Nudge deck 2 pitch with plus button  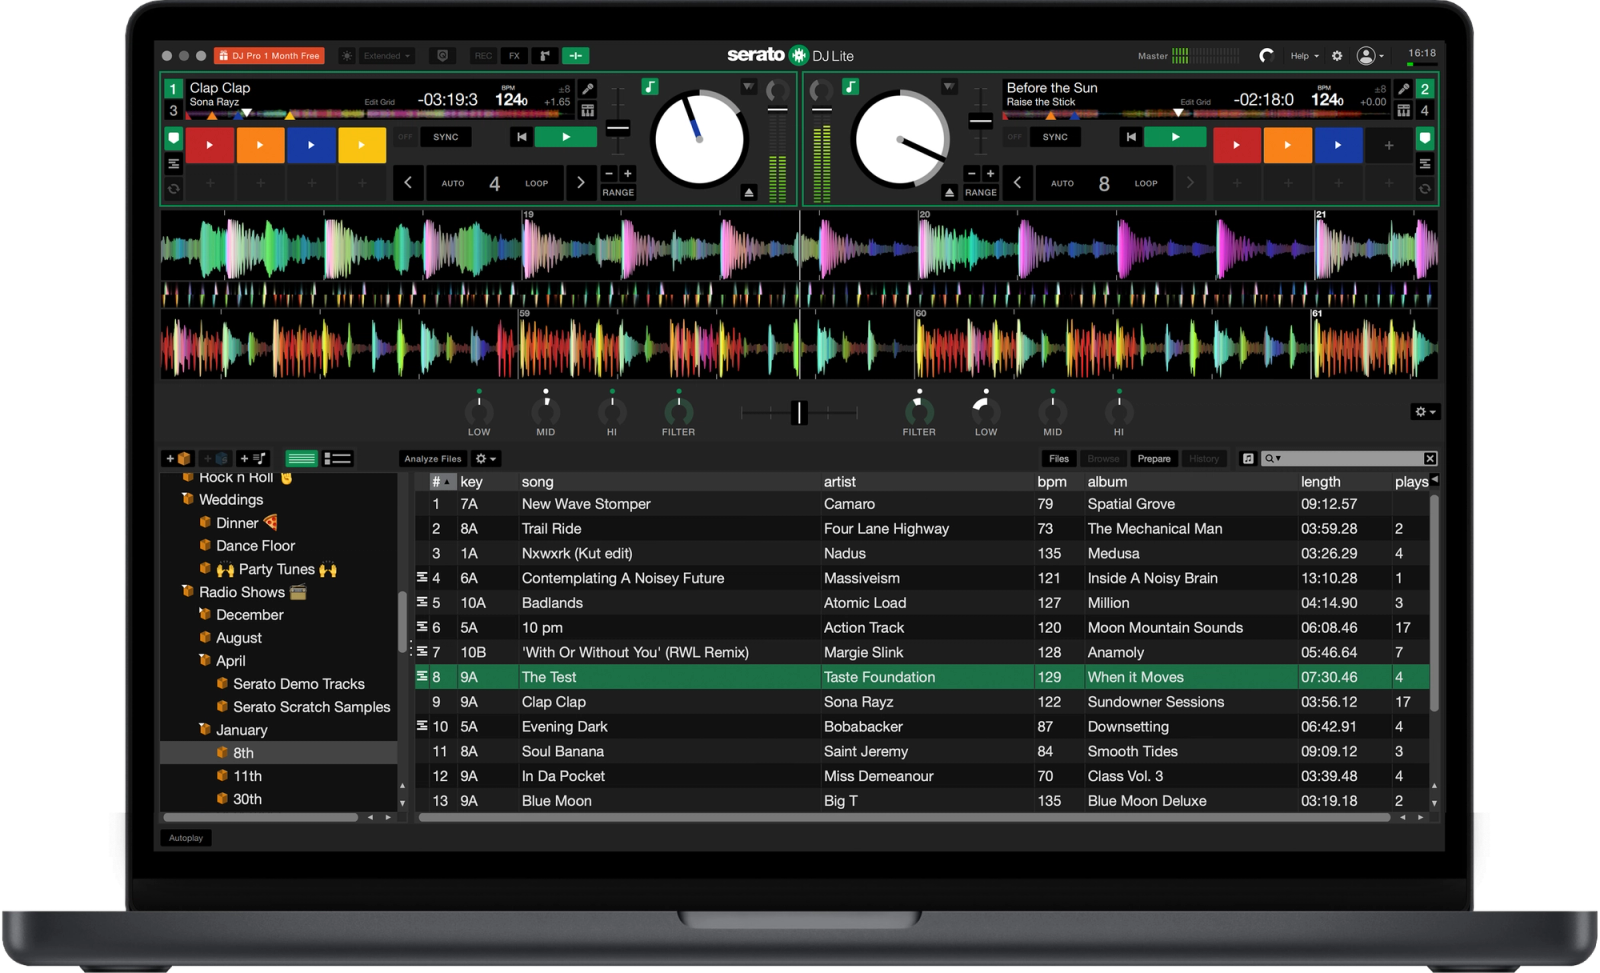[990, 174]
